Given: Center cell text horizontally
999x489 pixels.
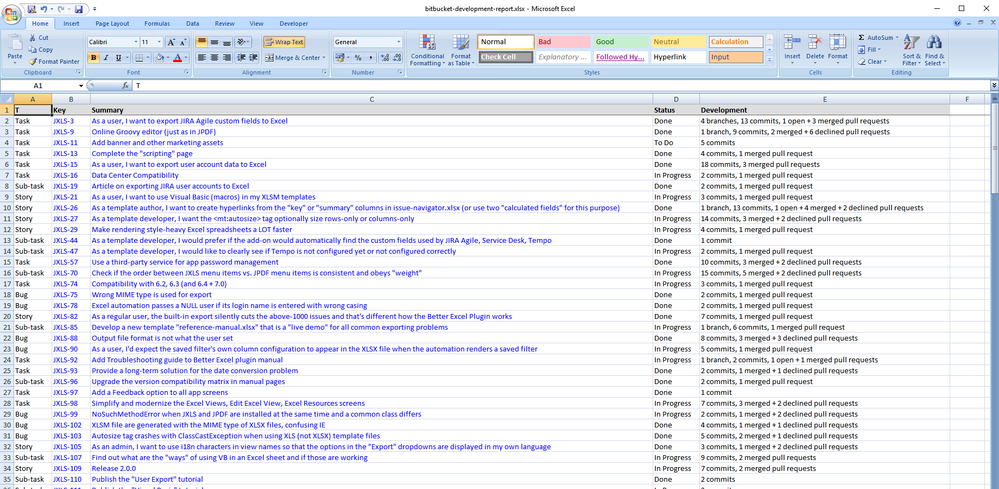Looking at the screenshot, I should click(x=214, y=57).
